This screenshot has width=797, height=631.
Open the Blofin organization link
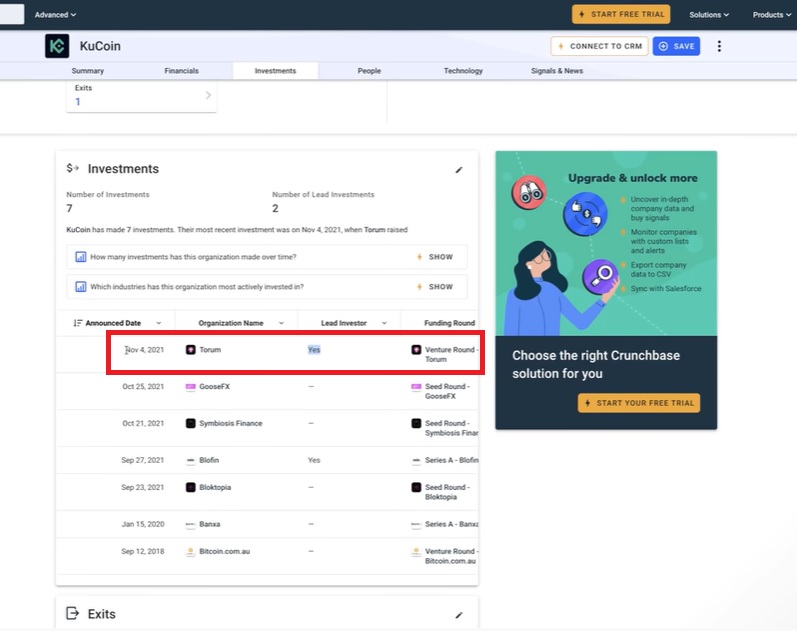click(209, 460)
